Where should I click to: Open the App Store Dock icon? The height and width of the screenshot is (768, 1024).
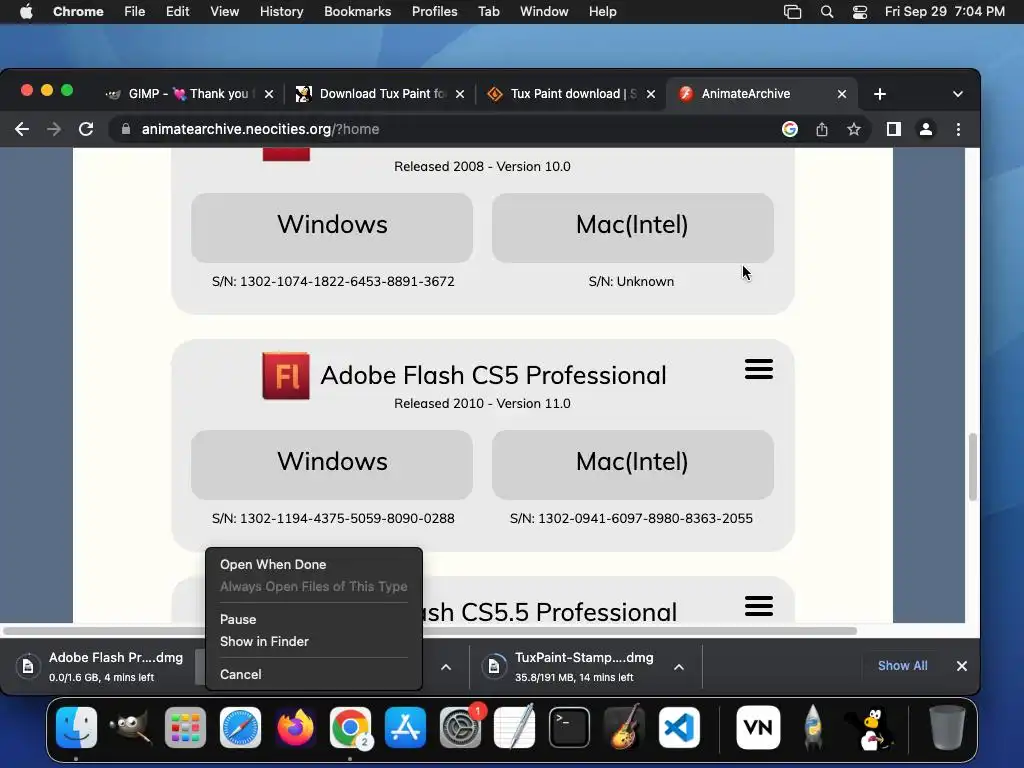coord(405,727)
